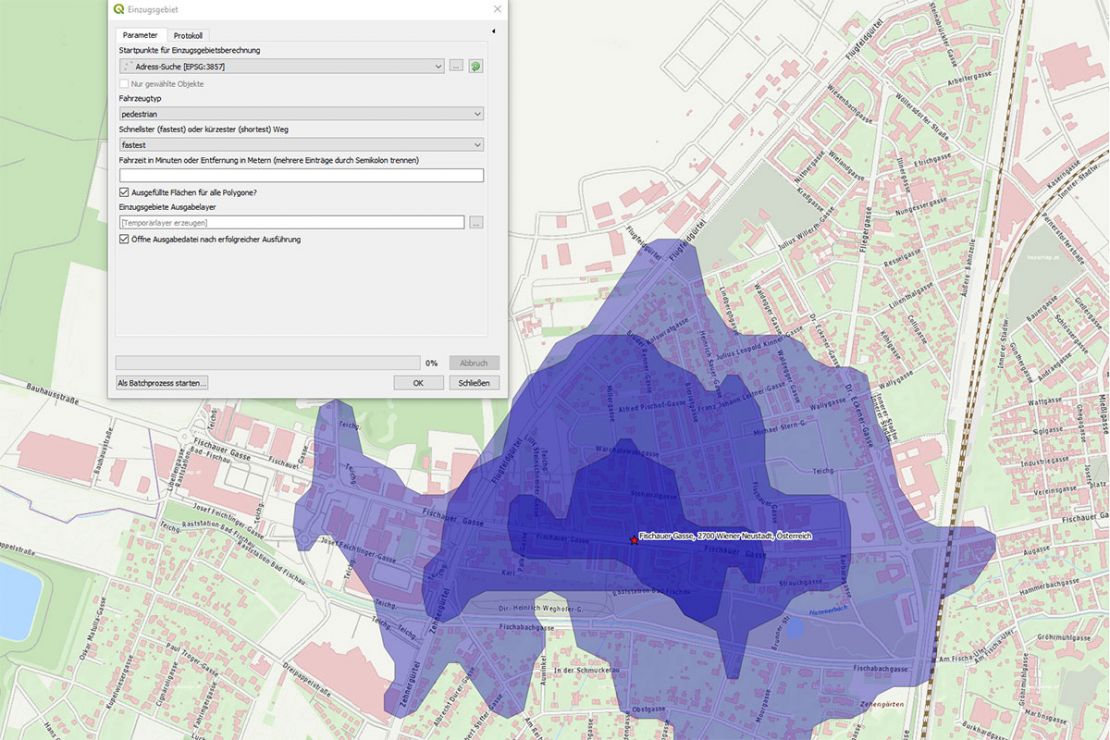This screenshot has height=740, width=1110.
Task: Toggle Ausgefüllte Flächen für alle Polygone checkbox
Action: click(x=125, y=192)
